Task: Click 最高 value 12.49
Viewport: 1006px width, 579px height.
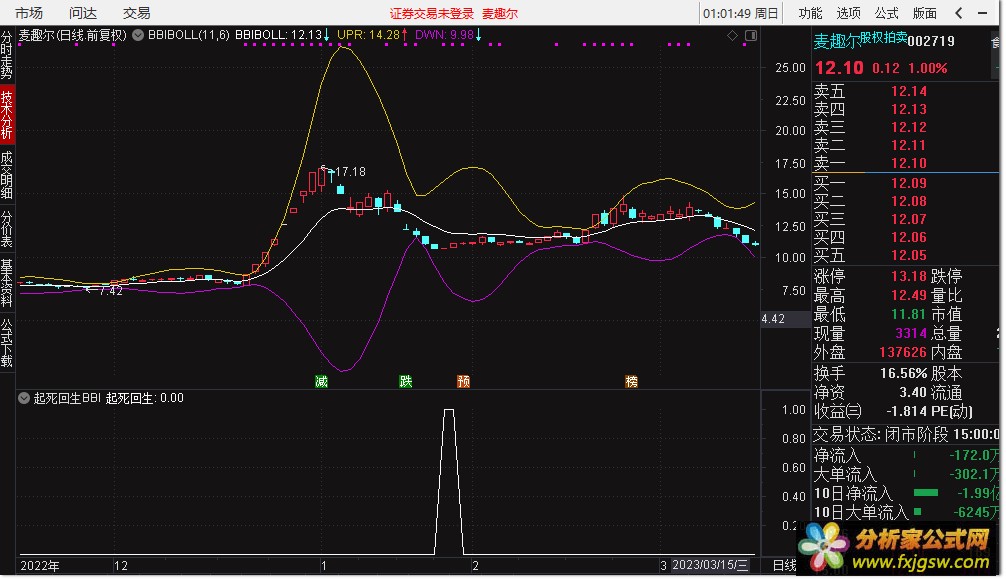Action: click(908, 295)
